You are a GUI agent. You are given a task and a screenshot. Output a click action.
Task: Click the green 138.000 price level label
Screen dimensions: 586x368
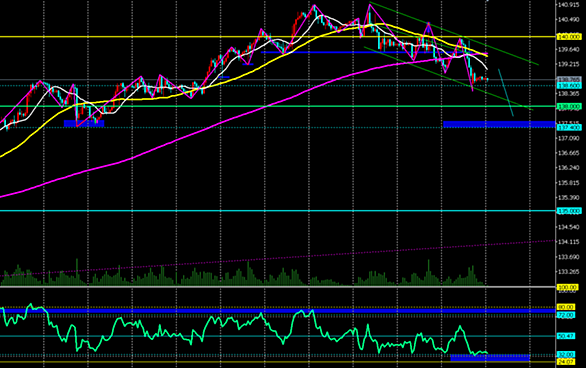pyautogui.click(x=568, y=106)
